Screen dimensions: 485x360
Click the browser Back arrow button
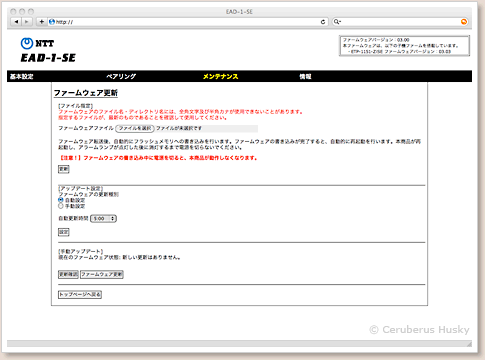16,22
